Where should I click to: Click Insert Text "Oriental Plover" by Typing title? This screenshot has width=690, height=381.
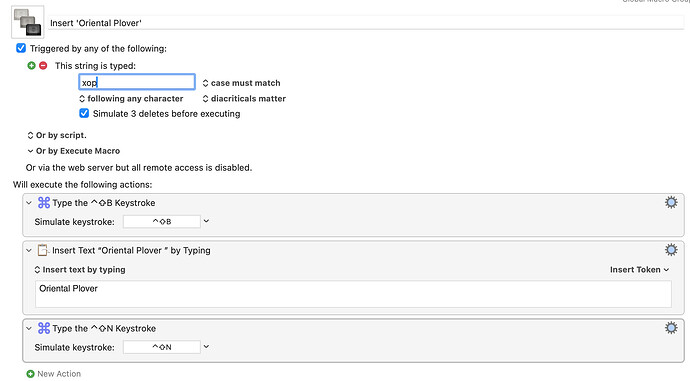(x=131, y=250)
